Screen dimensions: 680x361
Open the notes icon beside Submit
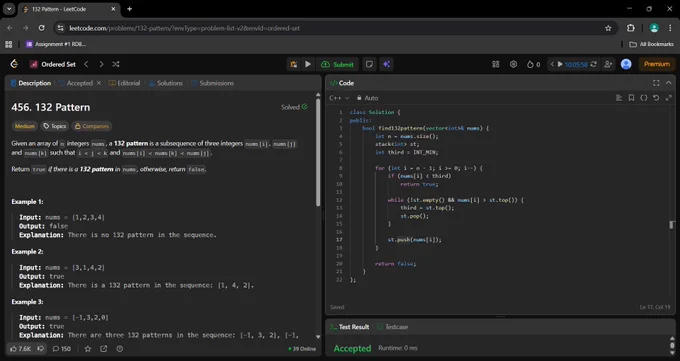point(369,64)
